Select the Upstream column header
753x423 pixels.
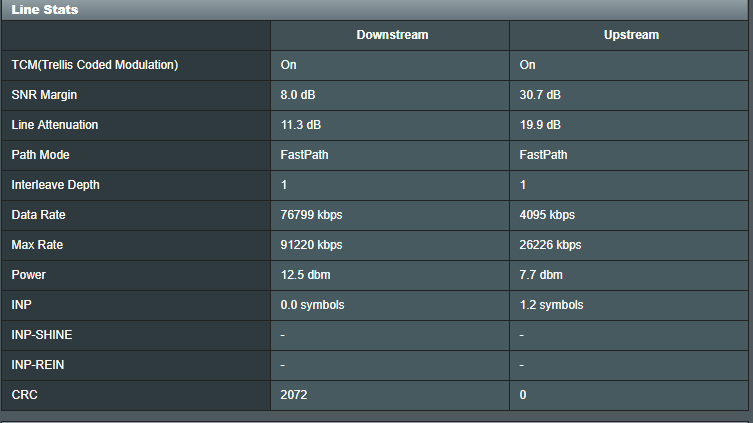pos(631,35)
